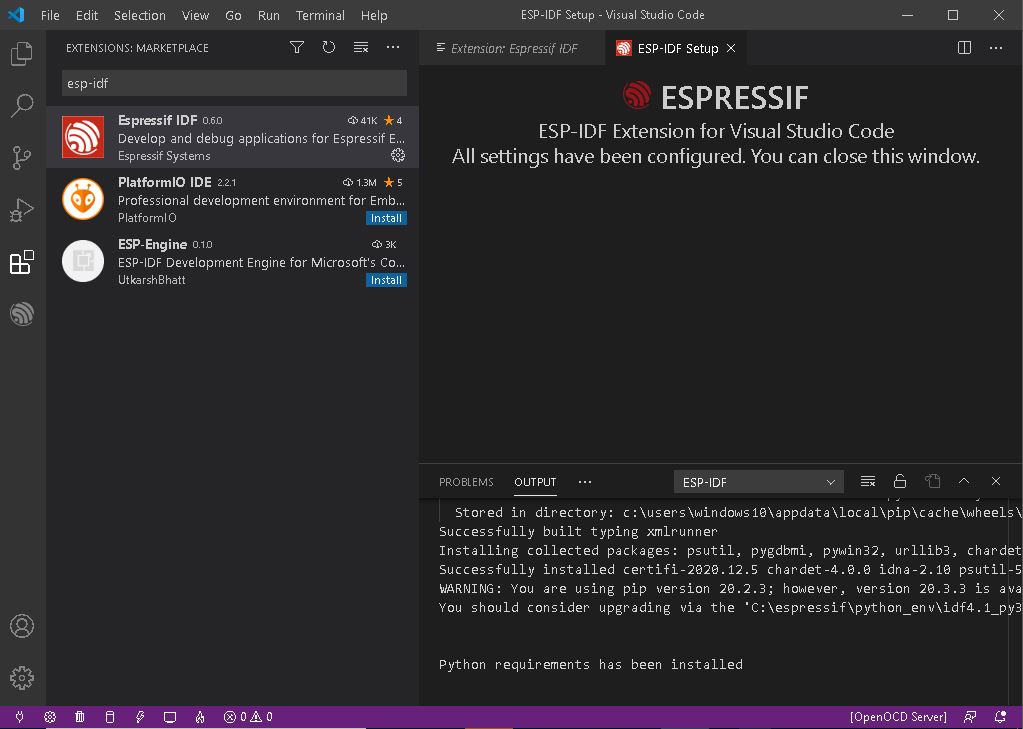The height and width of the screenshot is (729, 1023).
Task: Switch to Extension: Espressif IDF tab
Action: click(513, 48)
